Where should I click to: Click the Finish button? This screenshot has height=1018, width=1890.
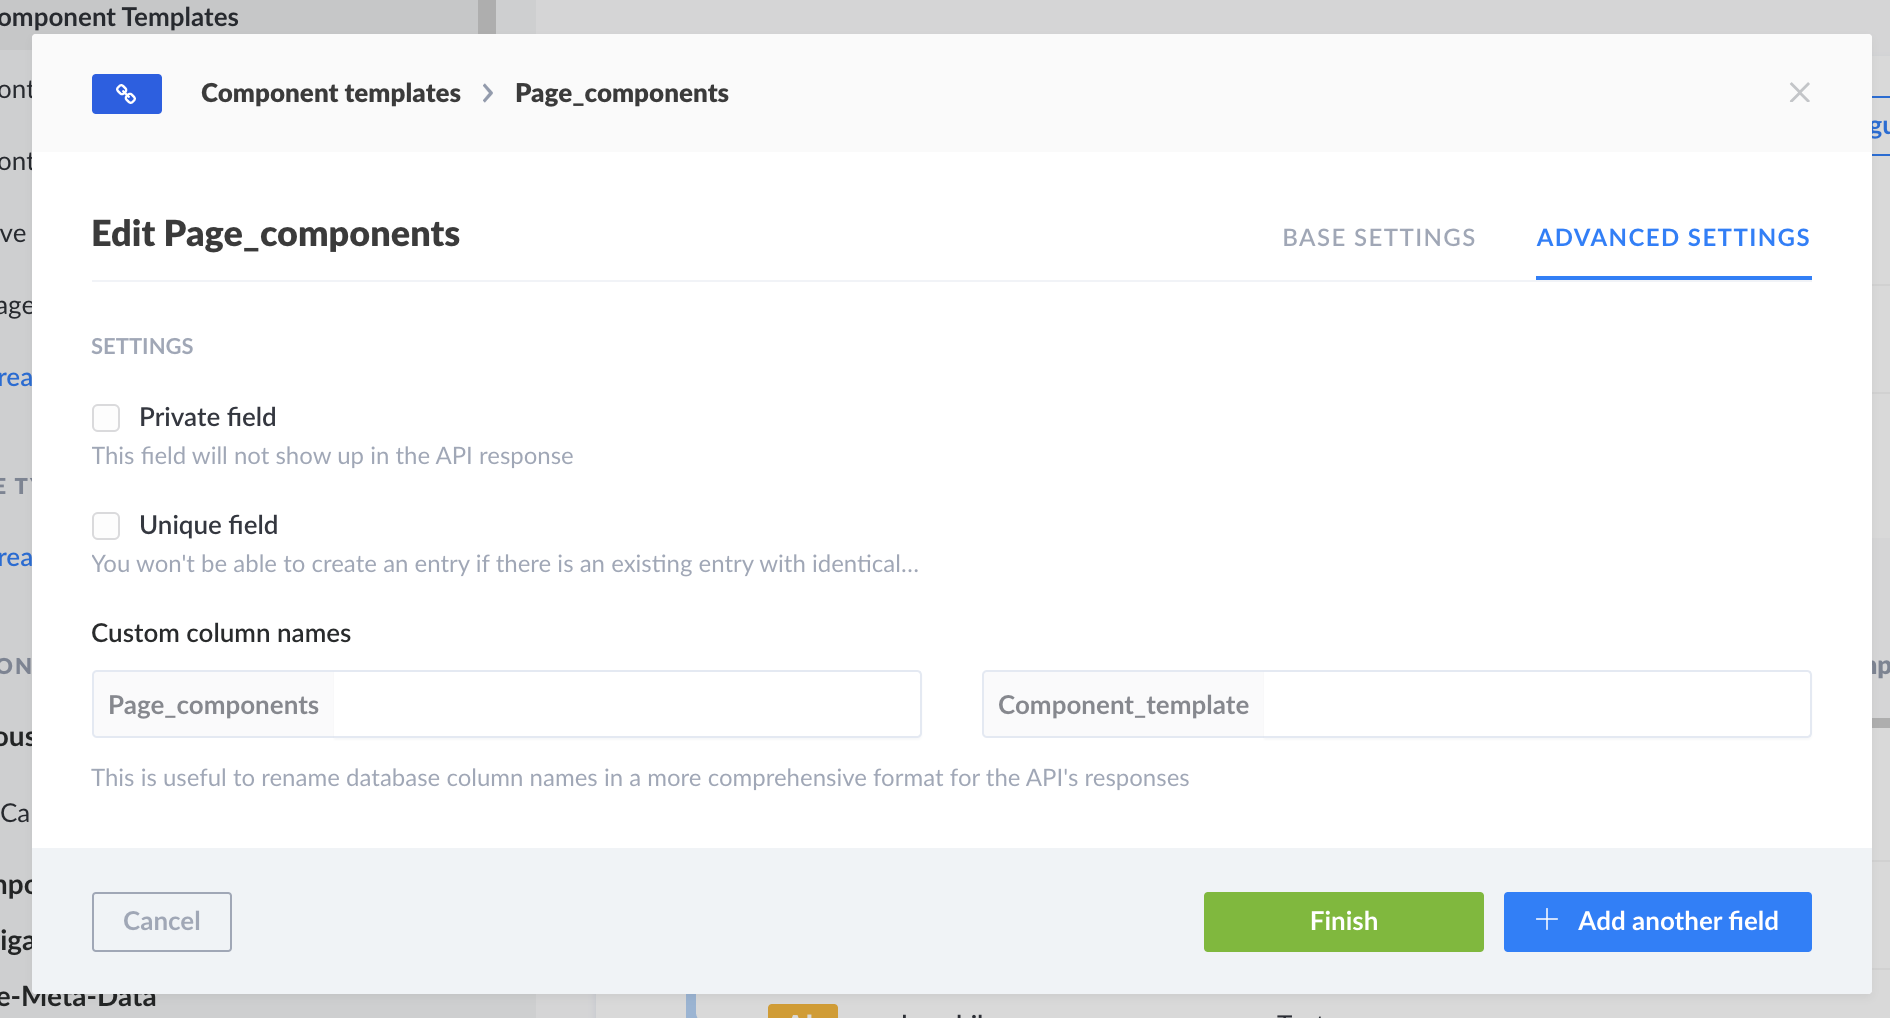pyautogui.click(x=1343, y=921)
